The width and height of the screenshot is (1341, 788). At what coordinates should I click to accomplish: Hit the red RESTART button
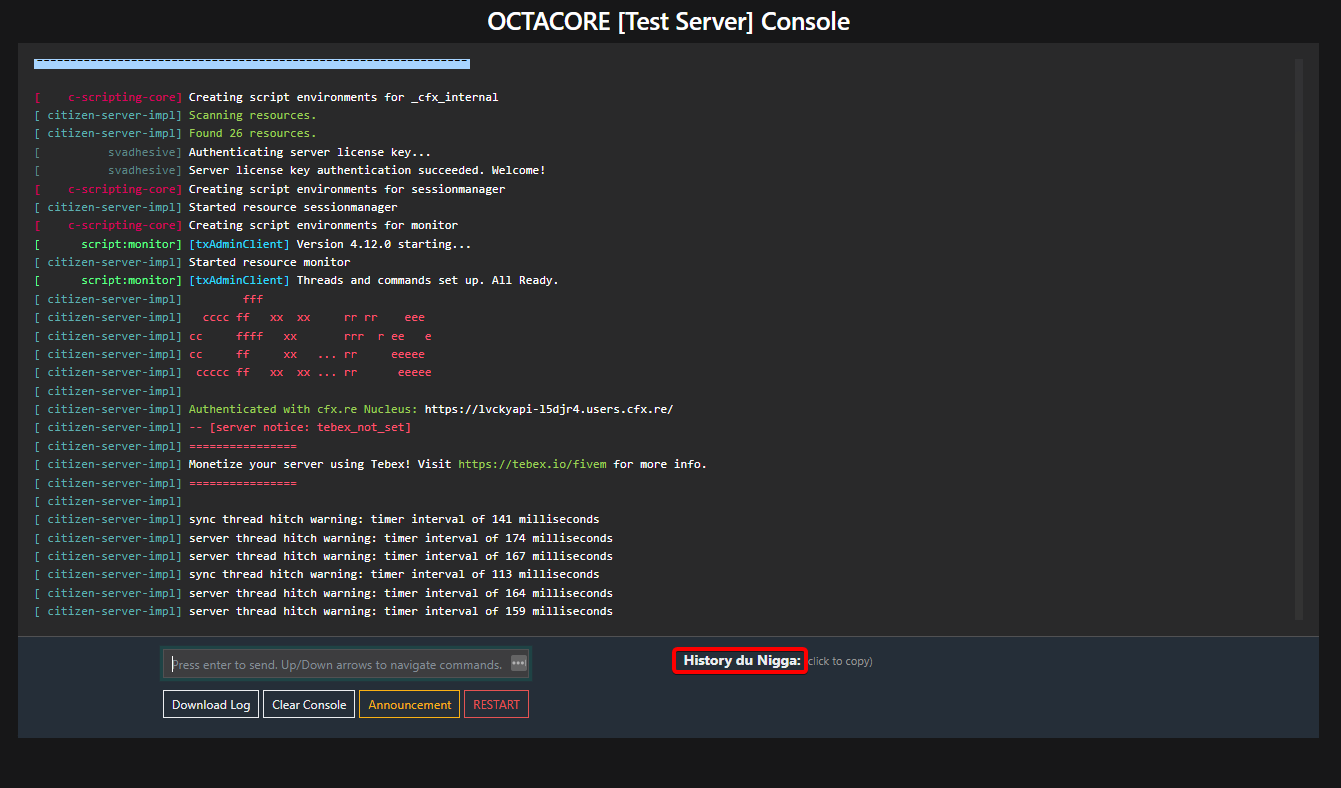click(x=496, y=705)
